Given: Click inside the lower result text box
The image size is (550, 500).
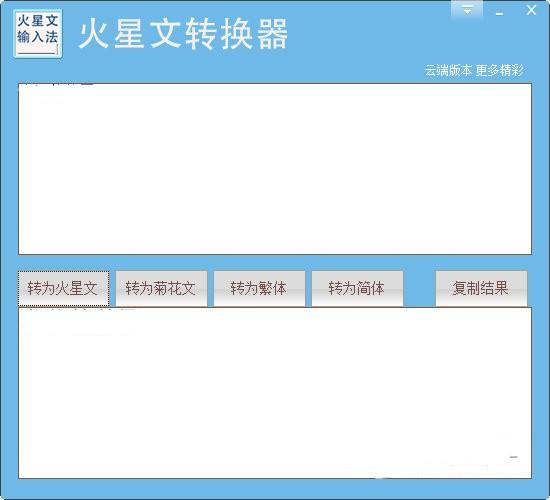Looking at the screenshot, I should (x=275, y=393).
